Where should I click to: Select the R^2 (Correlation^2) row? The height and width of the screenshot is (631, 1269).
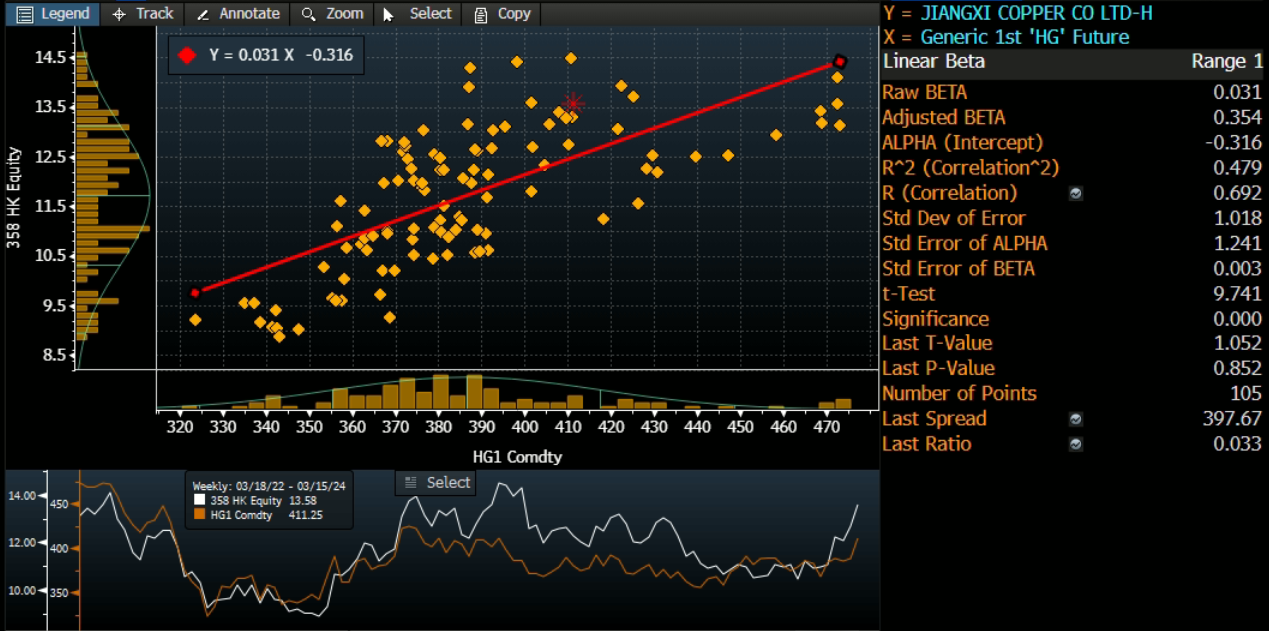click(x=1072, y=167)
